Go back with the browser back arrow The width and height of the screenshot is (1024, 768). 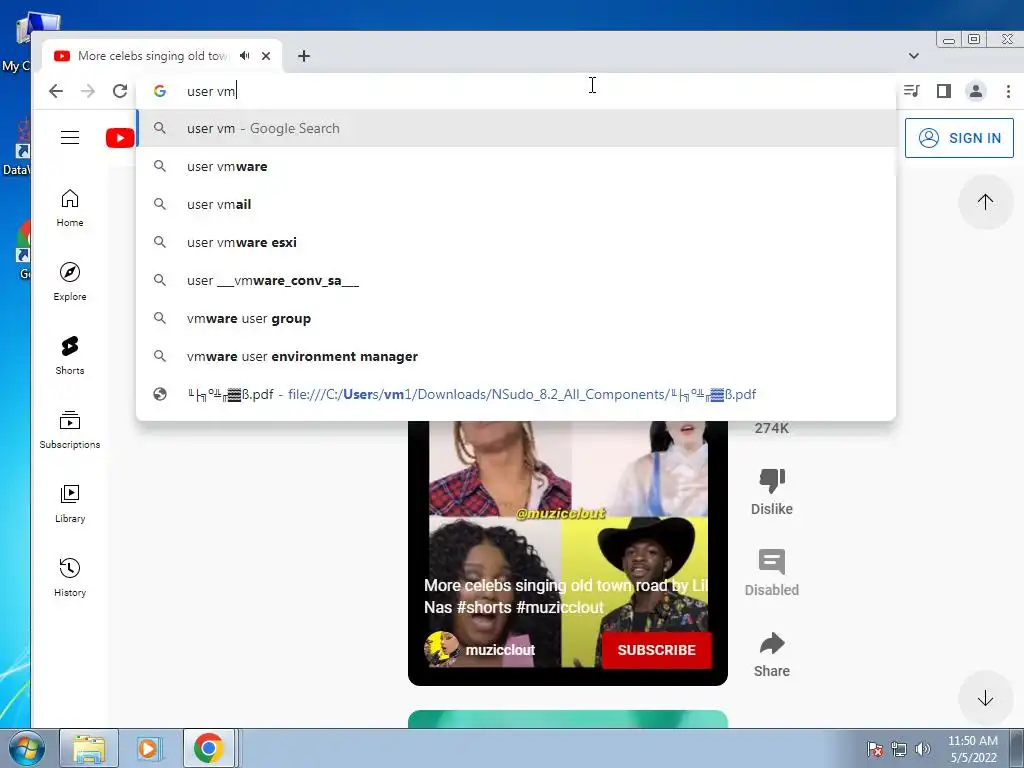(56, 91)
